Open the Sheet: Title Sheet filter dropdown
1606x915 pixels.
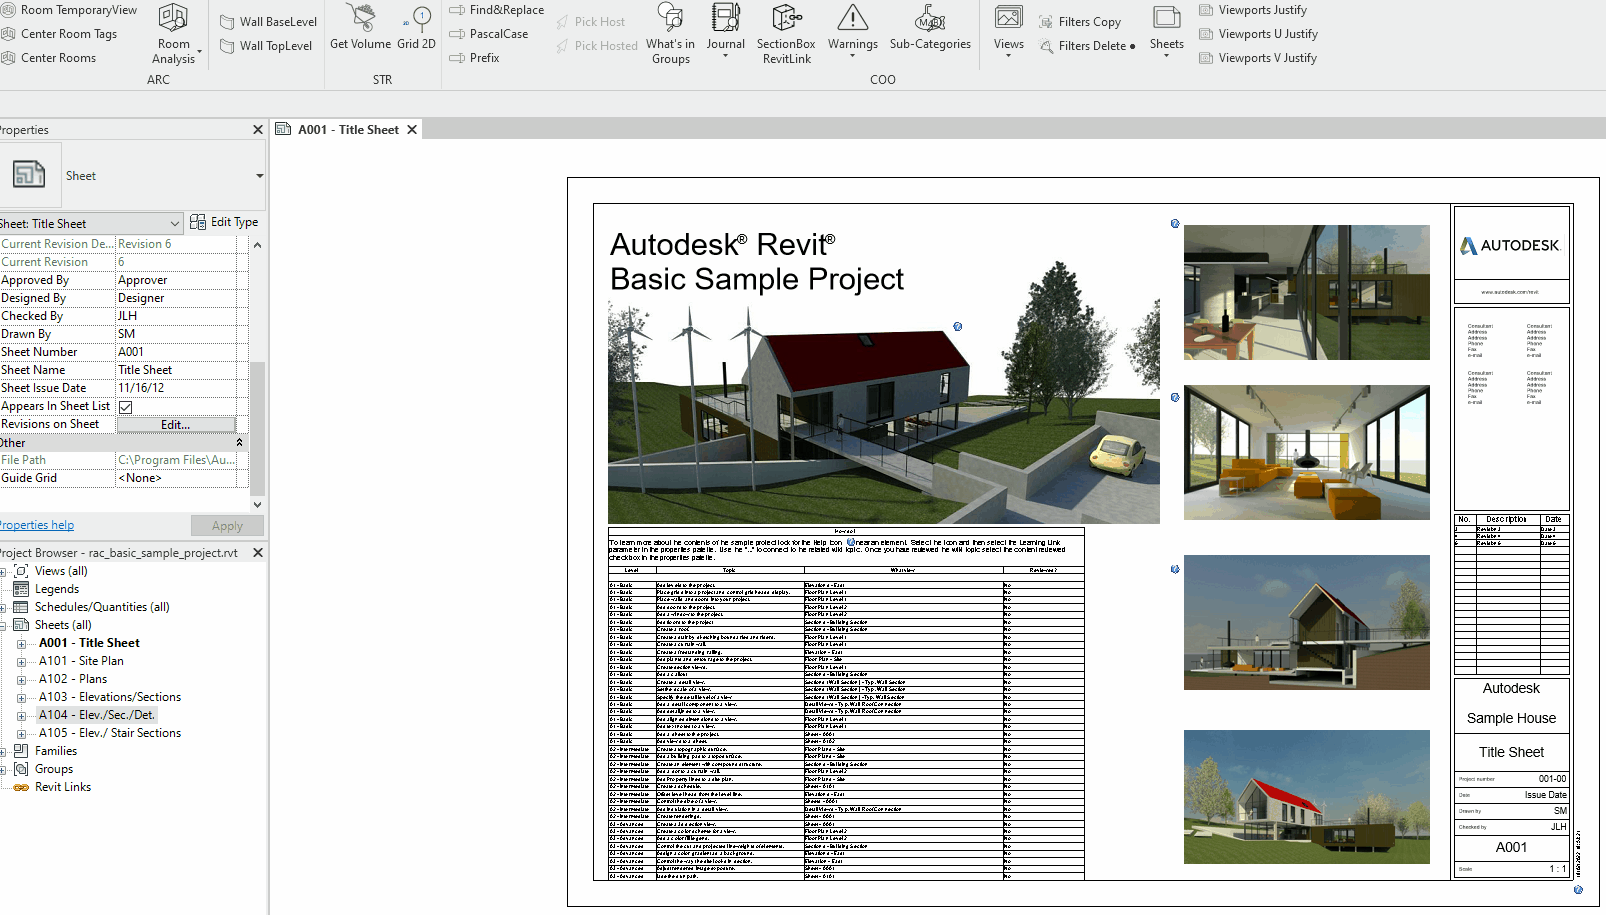[x=175, y=224]
